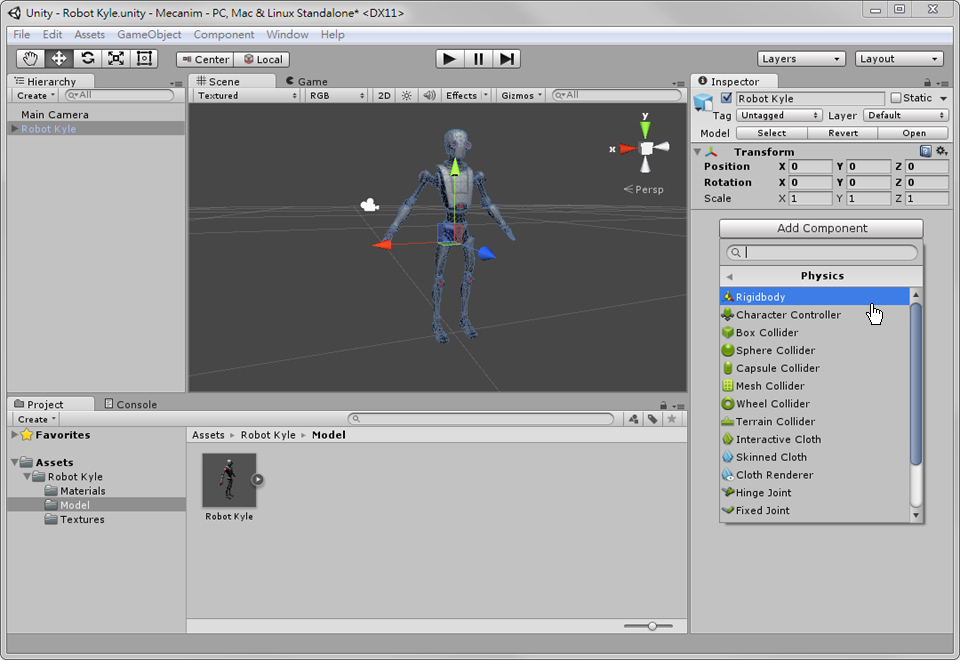Screen dimensions: 960x660
Task: Start Play mode
Action: pos(449,59)
